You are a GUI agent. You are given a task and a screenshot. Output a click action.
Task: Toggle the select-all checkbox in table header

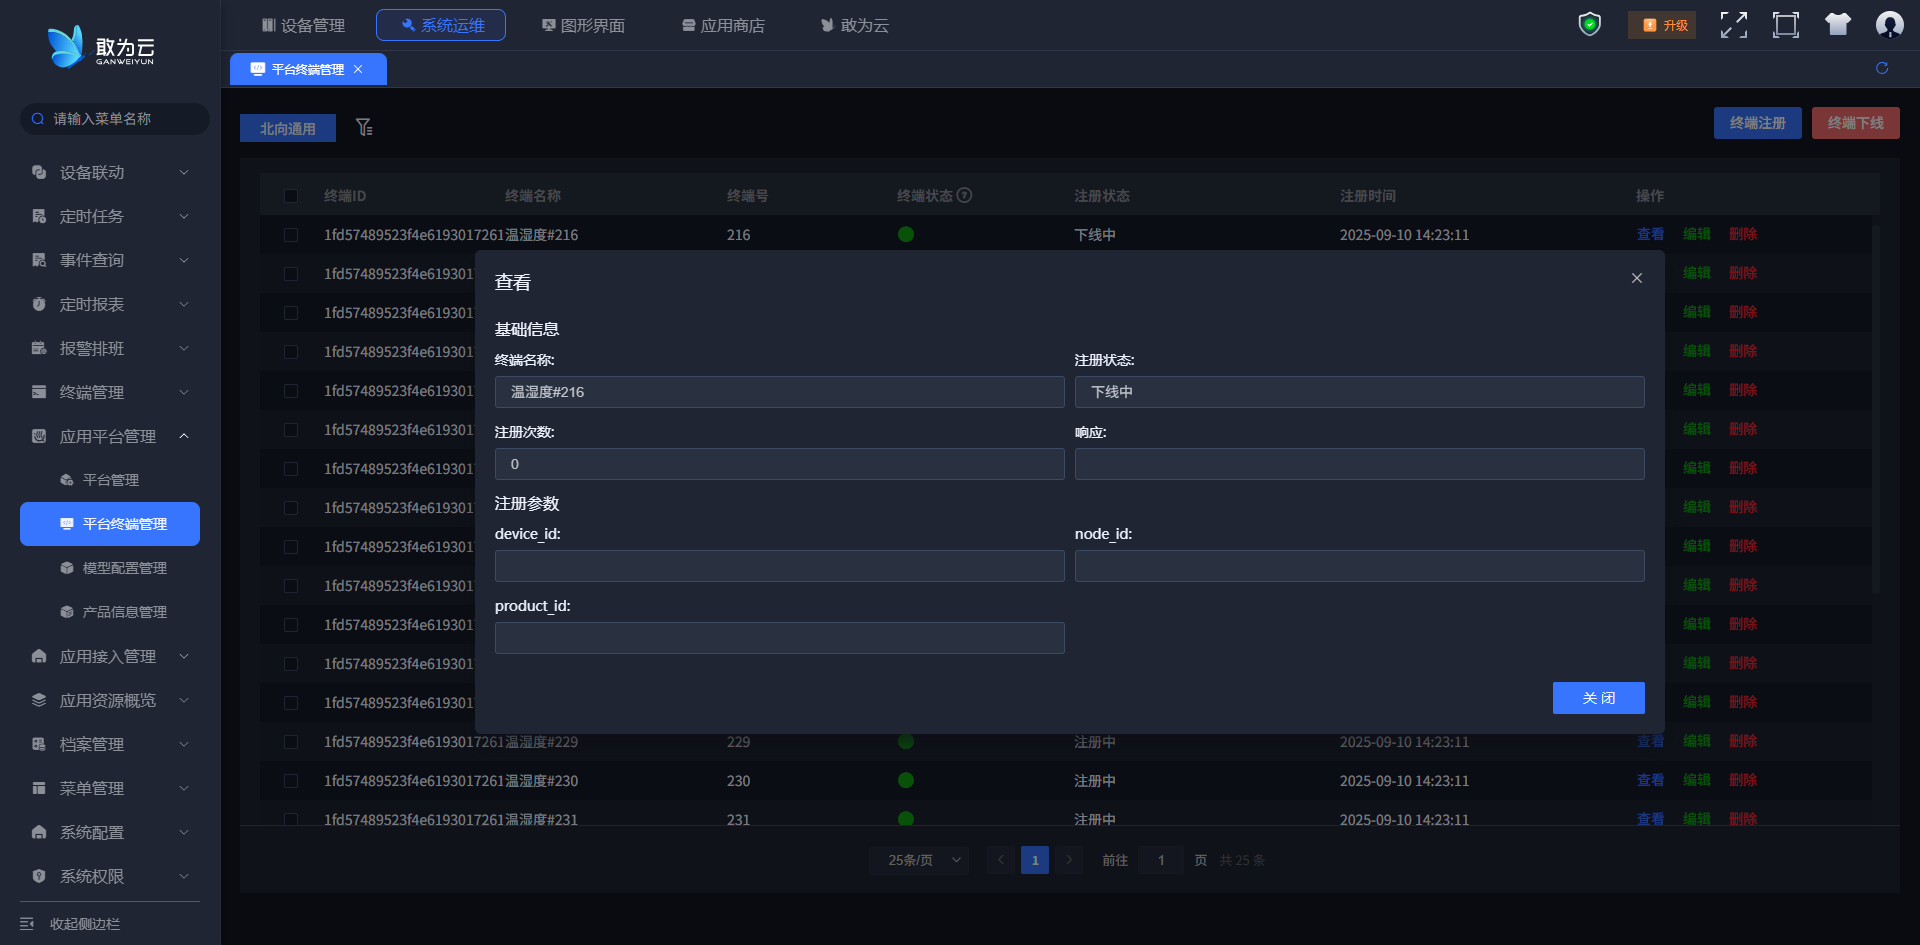(x=291, y=196)
